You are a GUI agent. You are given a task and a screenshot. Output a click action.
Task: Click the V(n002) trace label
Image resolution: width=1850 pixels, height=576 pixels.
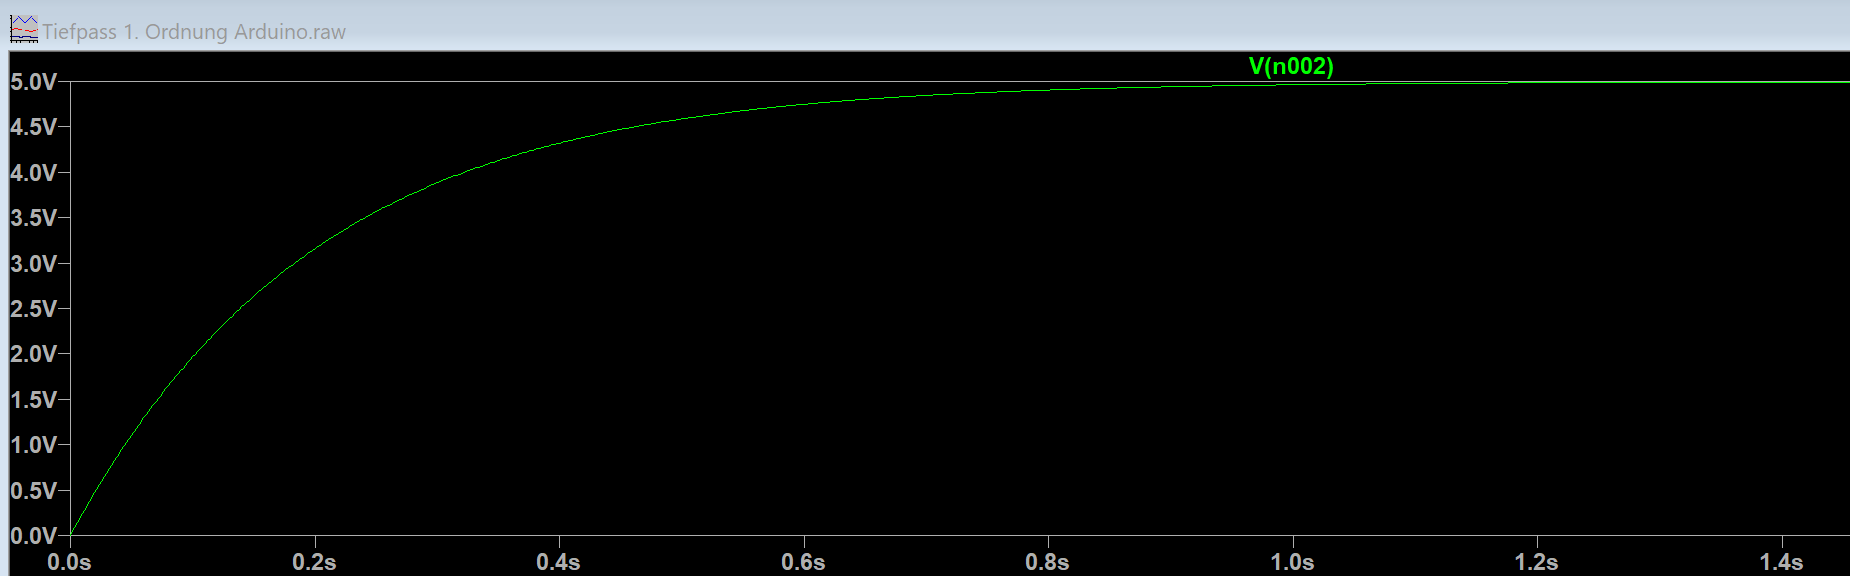coord(1291,67)
